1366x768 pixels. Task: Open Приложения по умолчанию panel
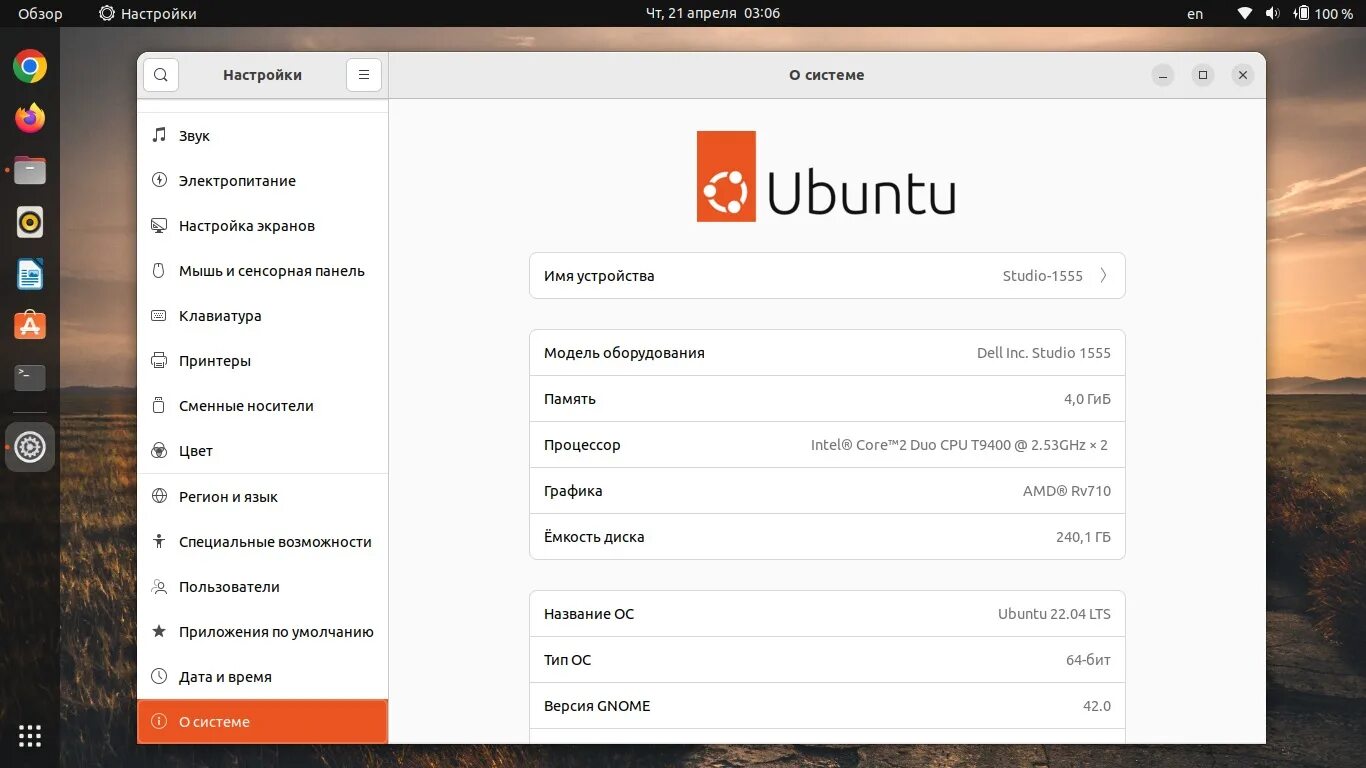(262, 631)
